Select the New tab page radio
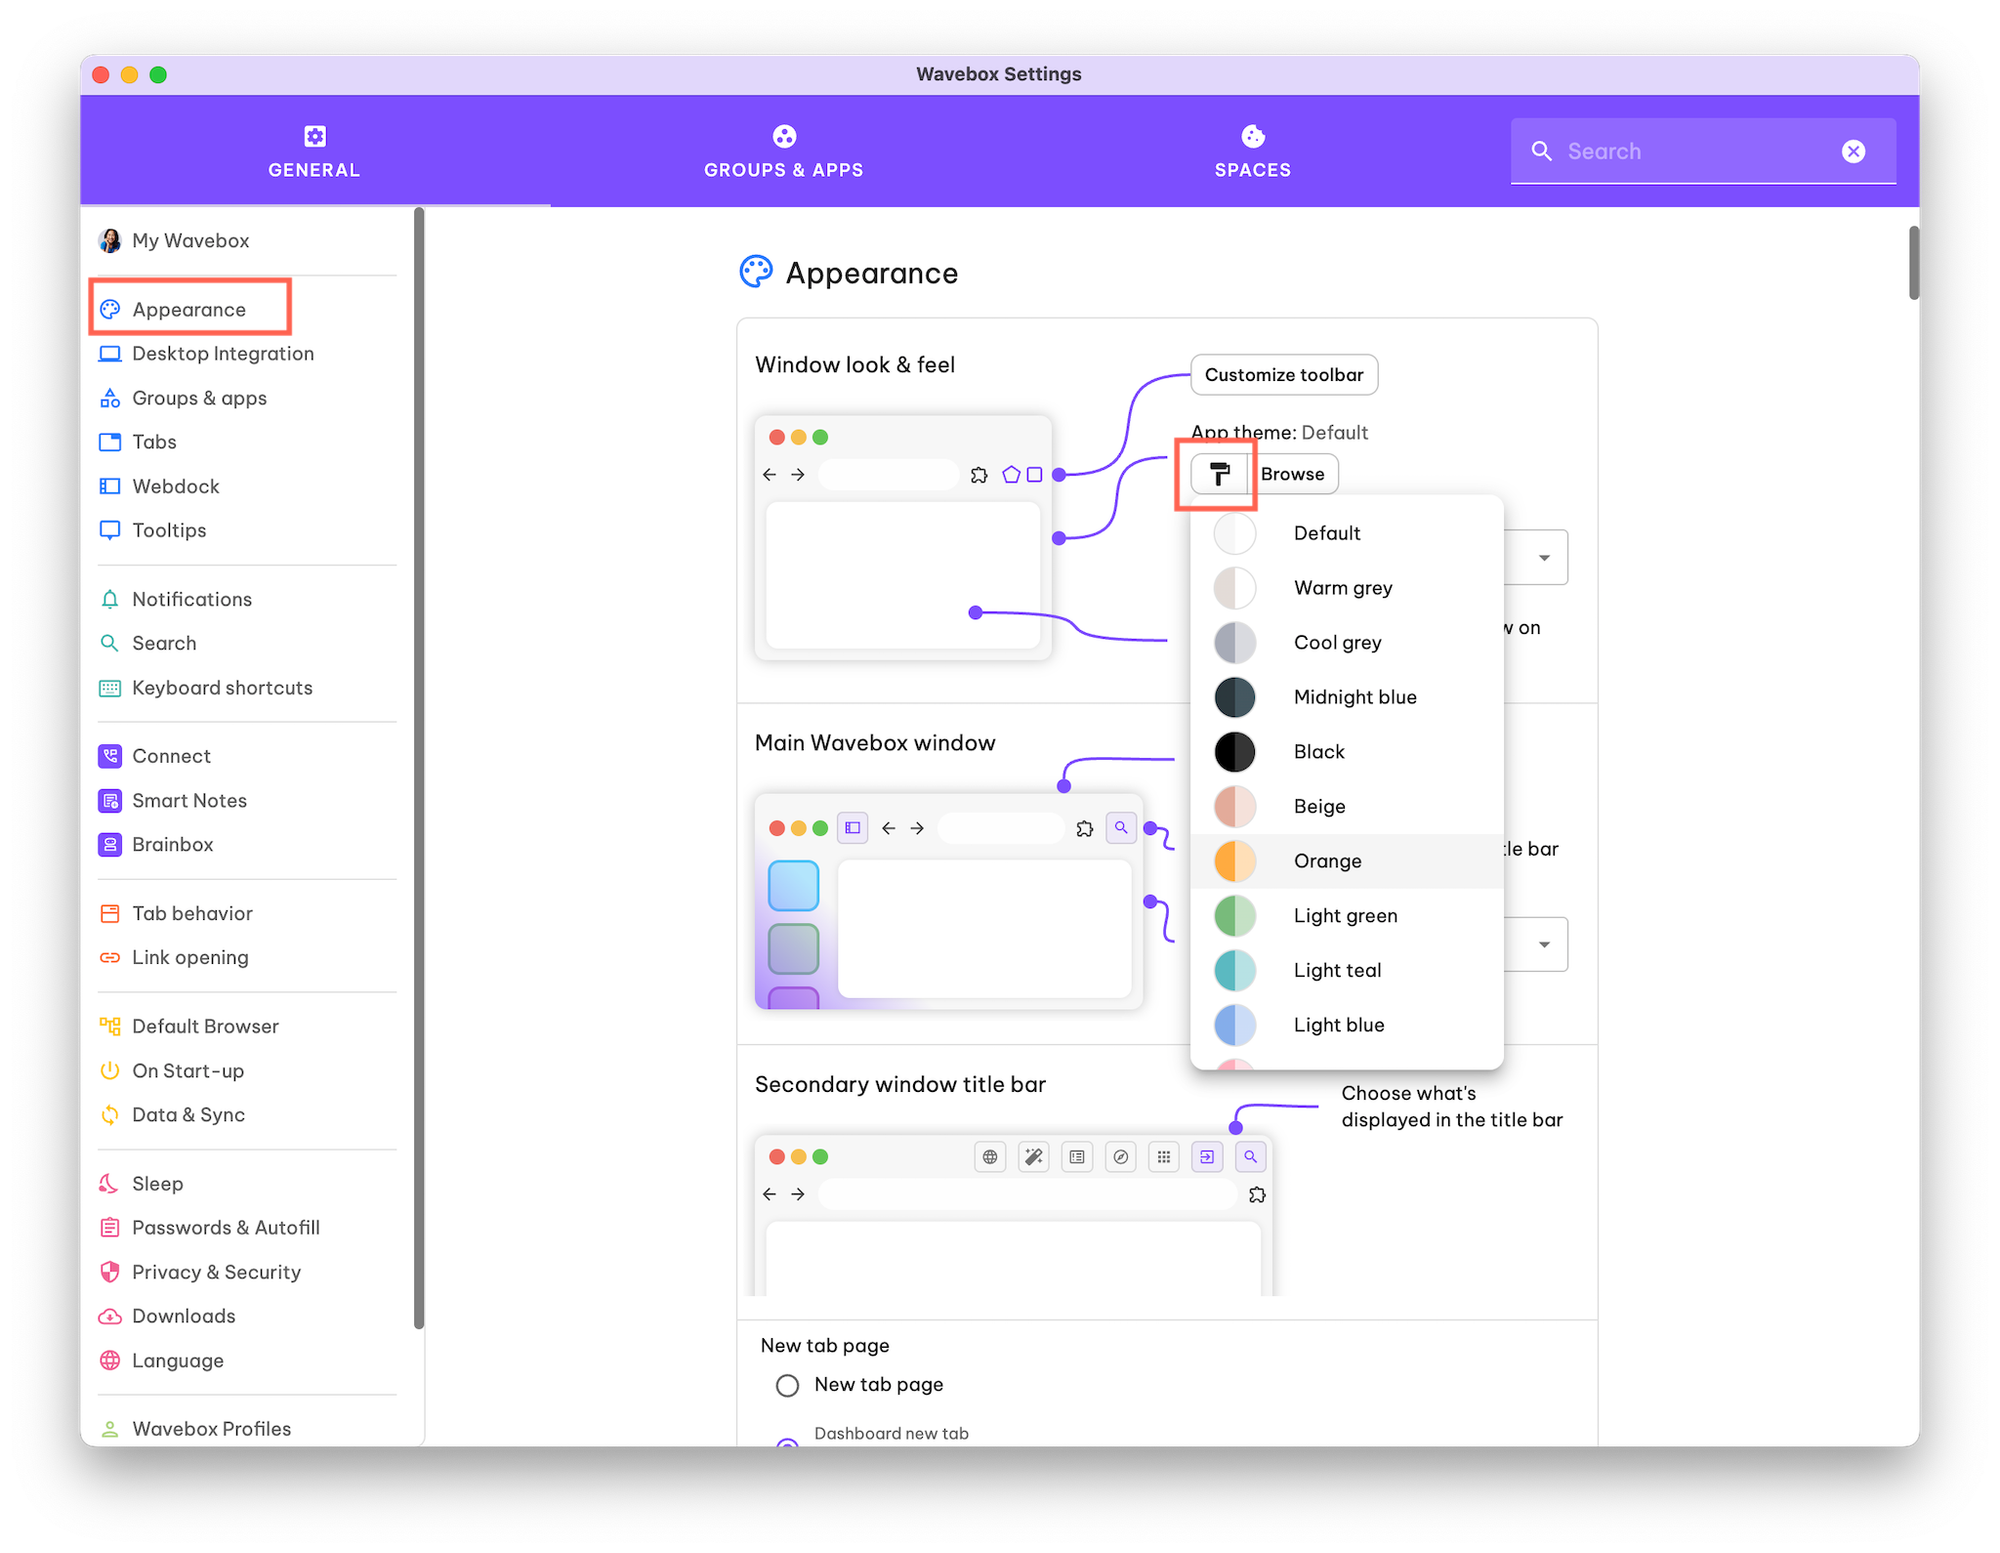The image size is (2000, 1553). pos(788,1385)
